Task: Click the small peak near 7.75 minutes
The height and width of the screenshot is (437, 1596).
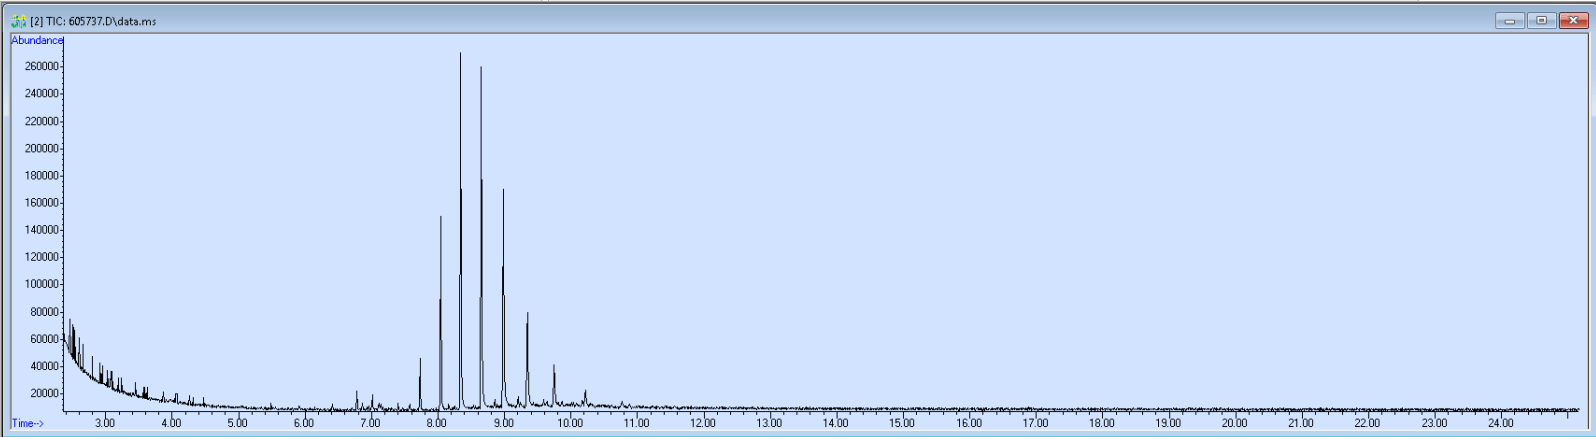Action: click(x=420, y=383)
